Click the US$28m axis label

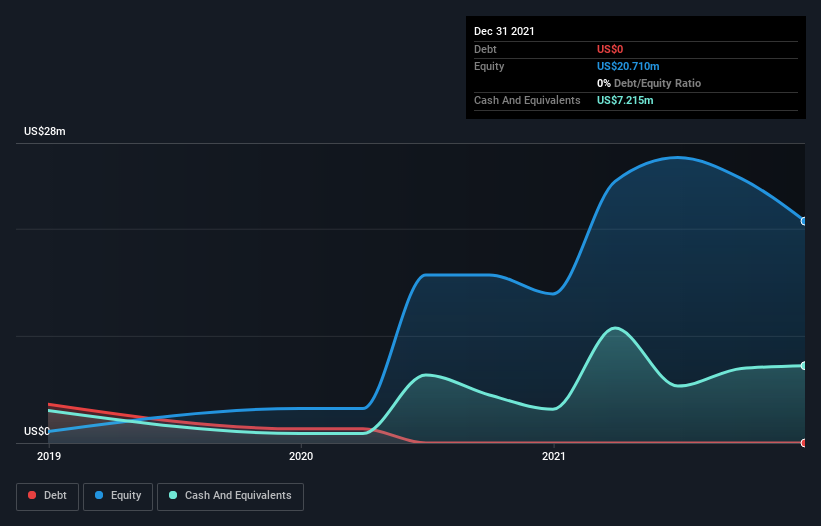pyautogui.click(x=45, y=131)
